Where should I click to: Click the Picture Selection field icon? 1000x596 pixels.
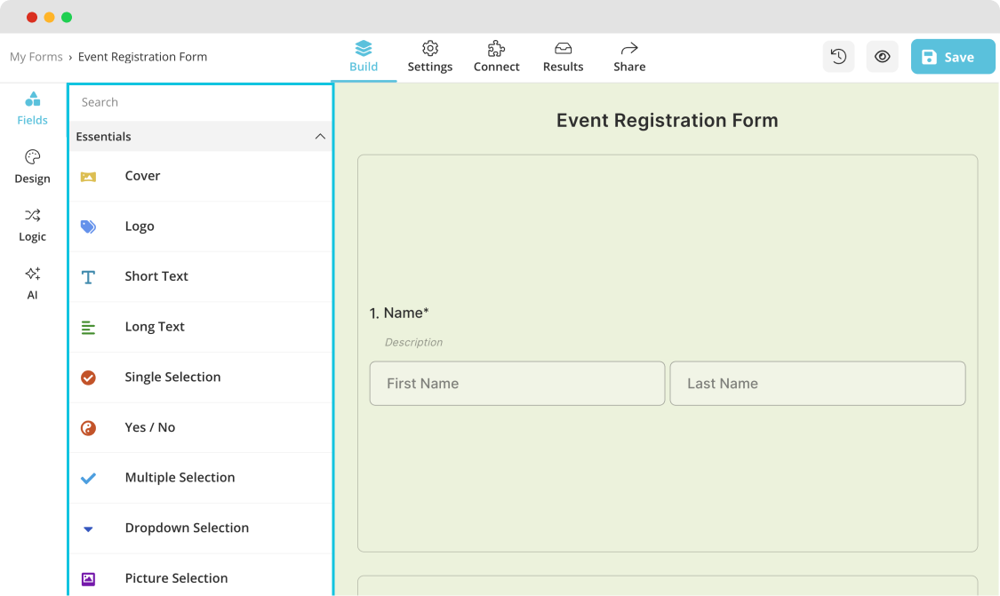88,579
